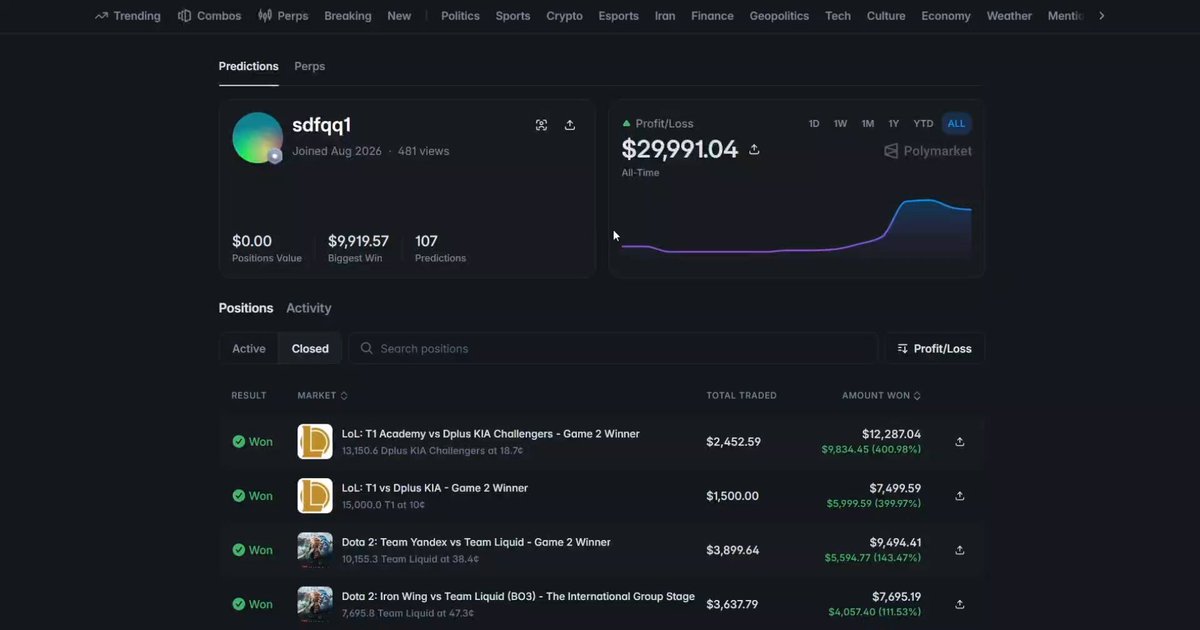Image resolution: width=1200 pixels, height=630 pixels.
Task: Open the Economy category
Action: [946, 16]
